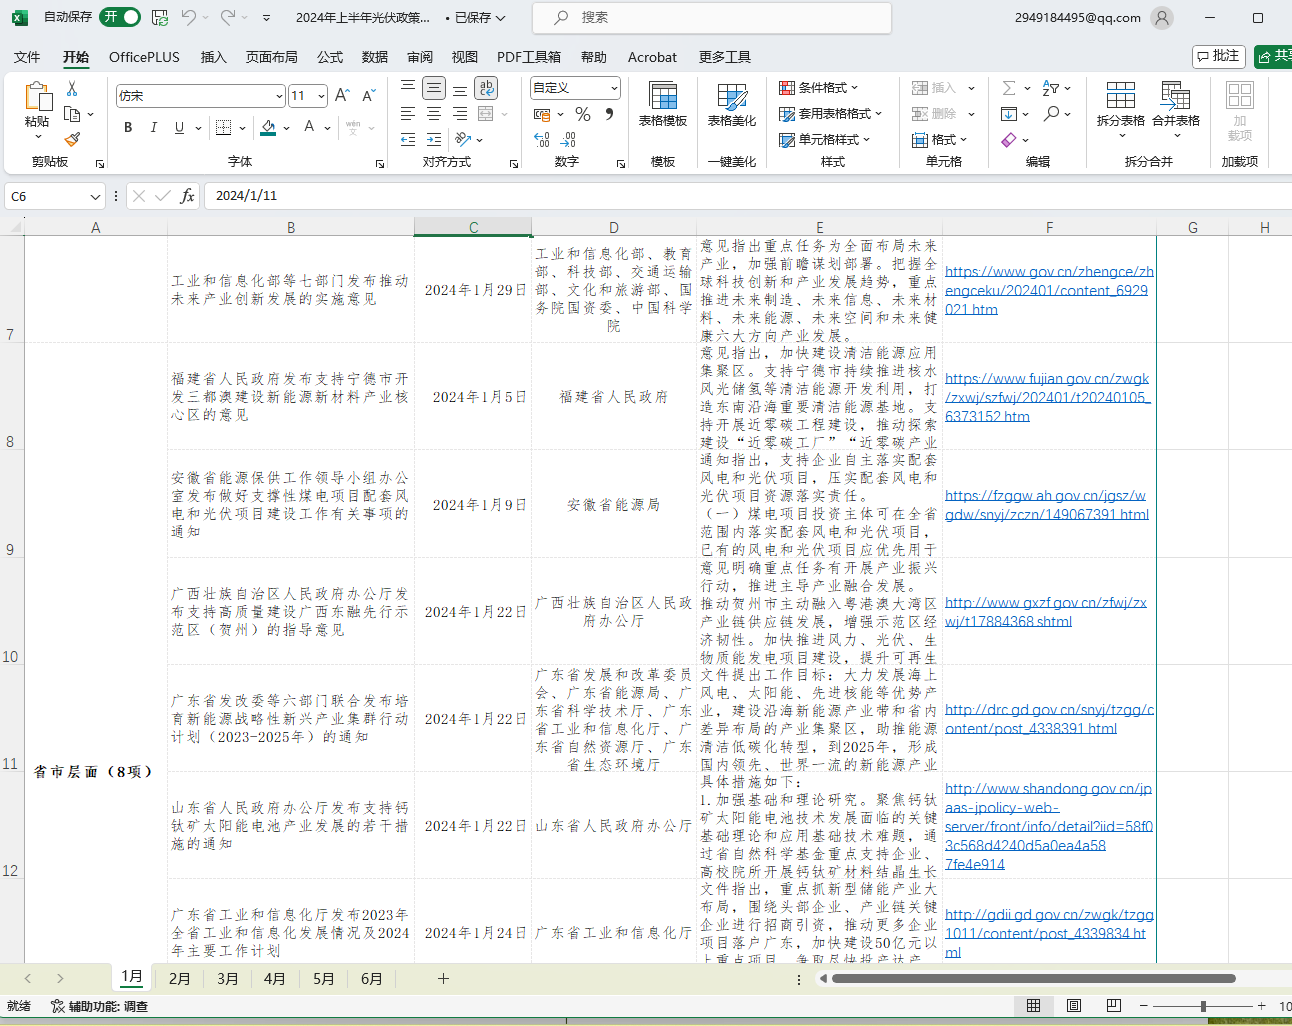
Task: Open the 文件 menu
Action: (x=27, y=57)
